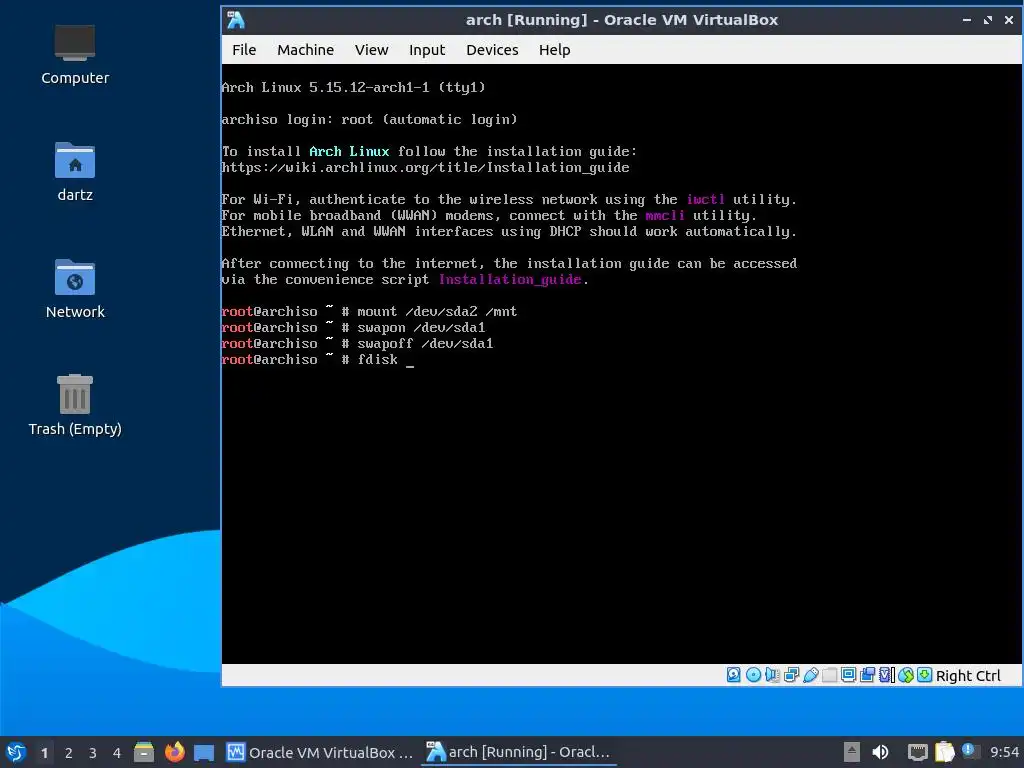Click the 'Arch Linux 5.15.12-arch1-1 (tty1)' line
The image size is (1024, 768).
click(353, 88)
